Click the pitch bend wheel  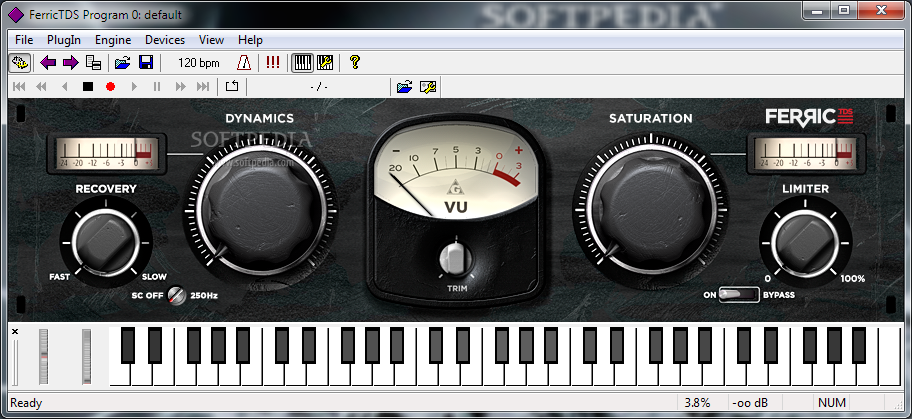[x=44, y=356]
